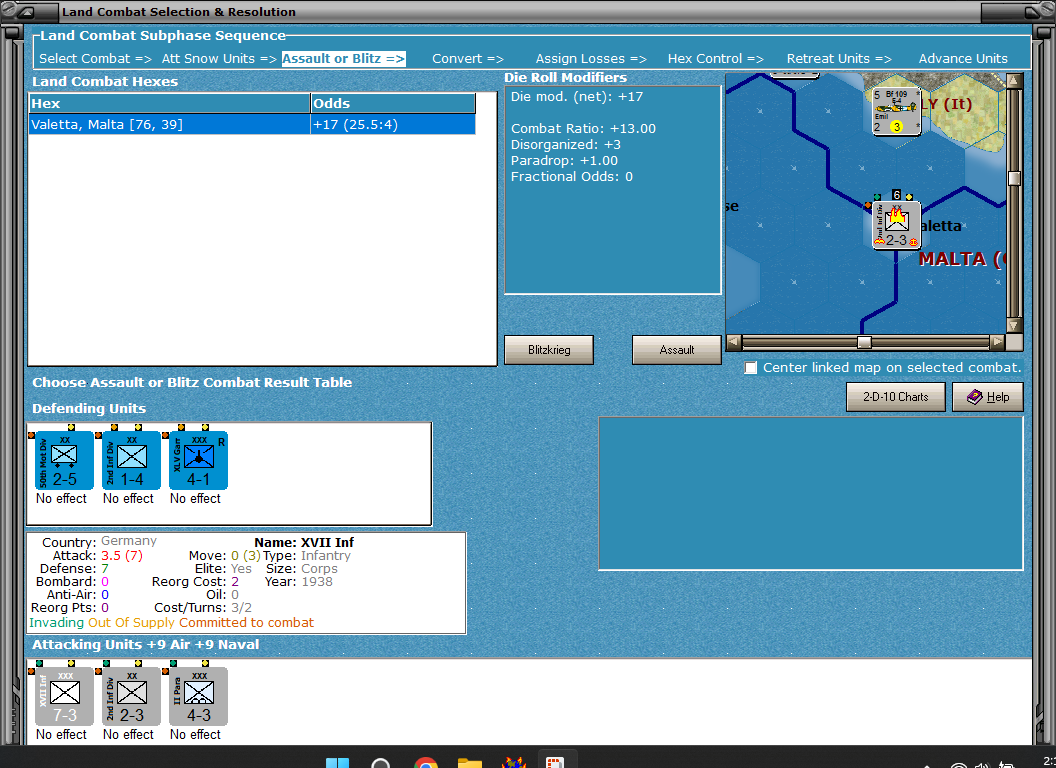Viewport: 1056px width, 768px height.
Task: Click map scroll left arrow
Action: coord(734,342)
